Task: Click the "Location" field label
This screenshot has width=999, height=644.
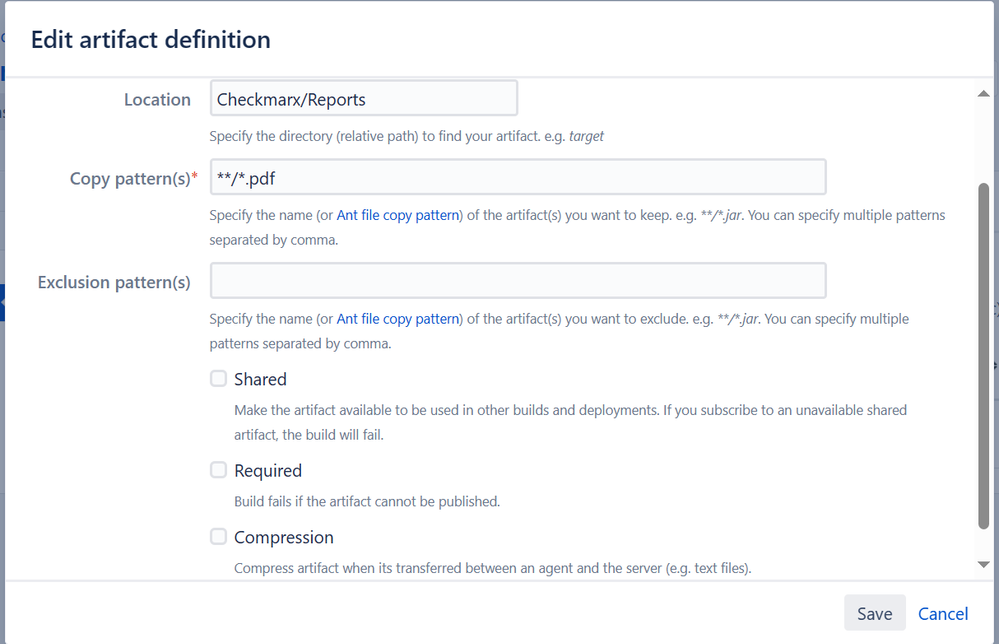Action: [x=157, y=99]
